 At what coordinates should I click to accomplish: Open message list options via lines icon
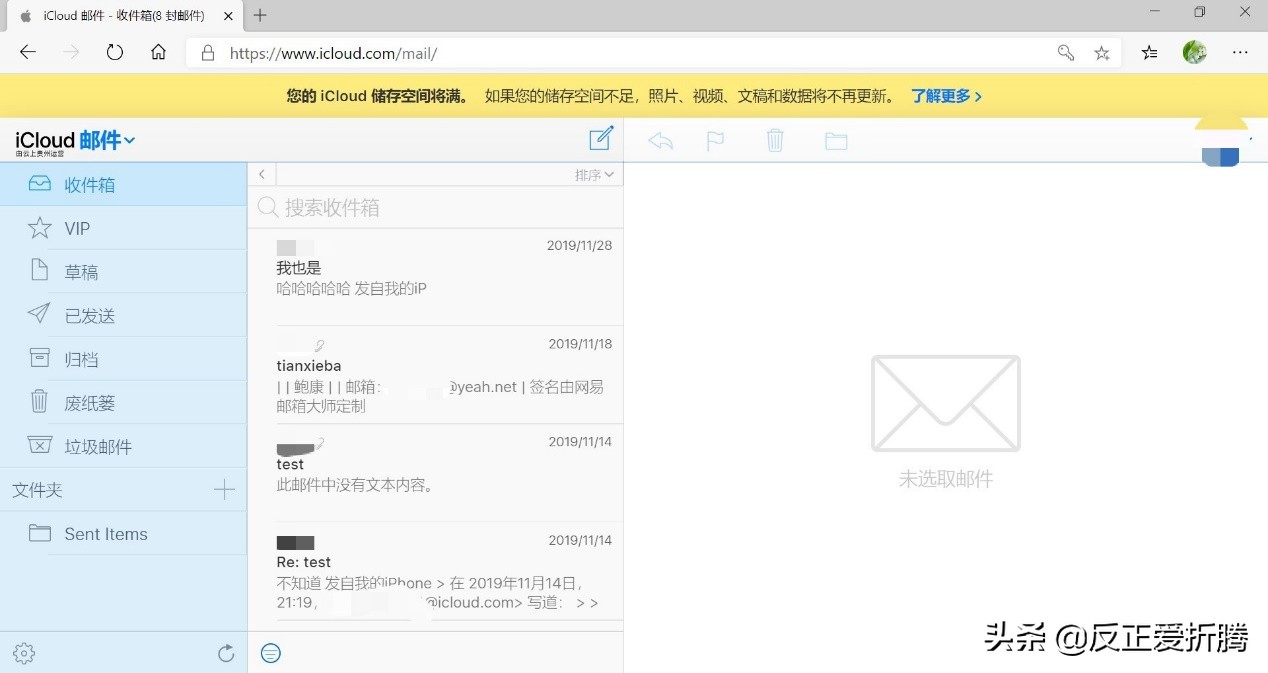click(270, 652)
